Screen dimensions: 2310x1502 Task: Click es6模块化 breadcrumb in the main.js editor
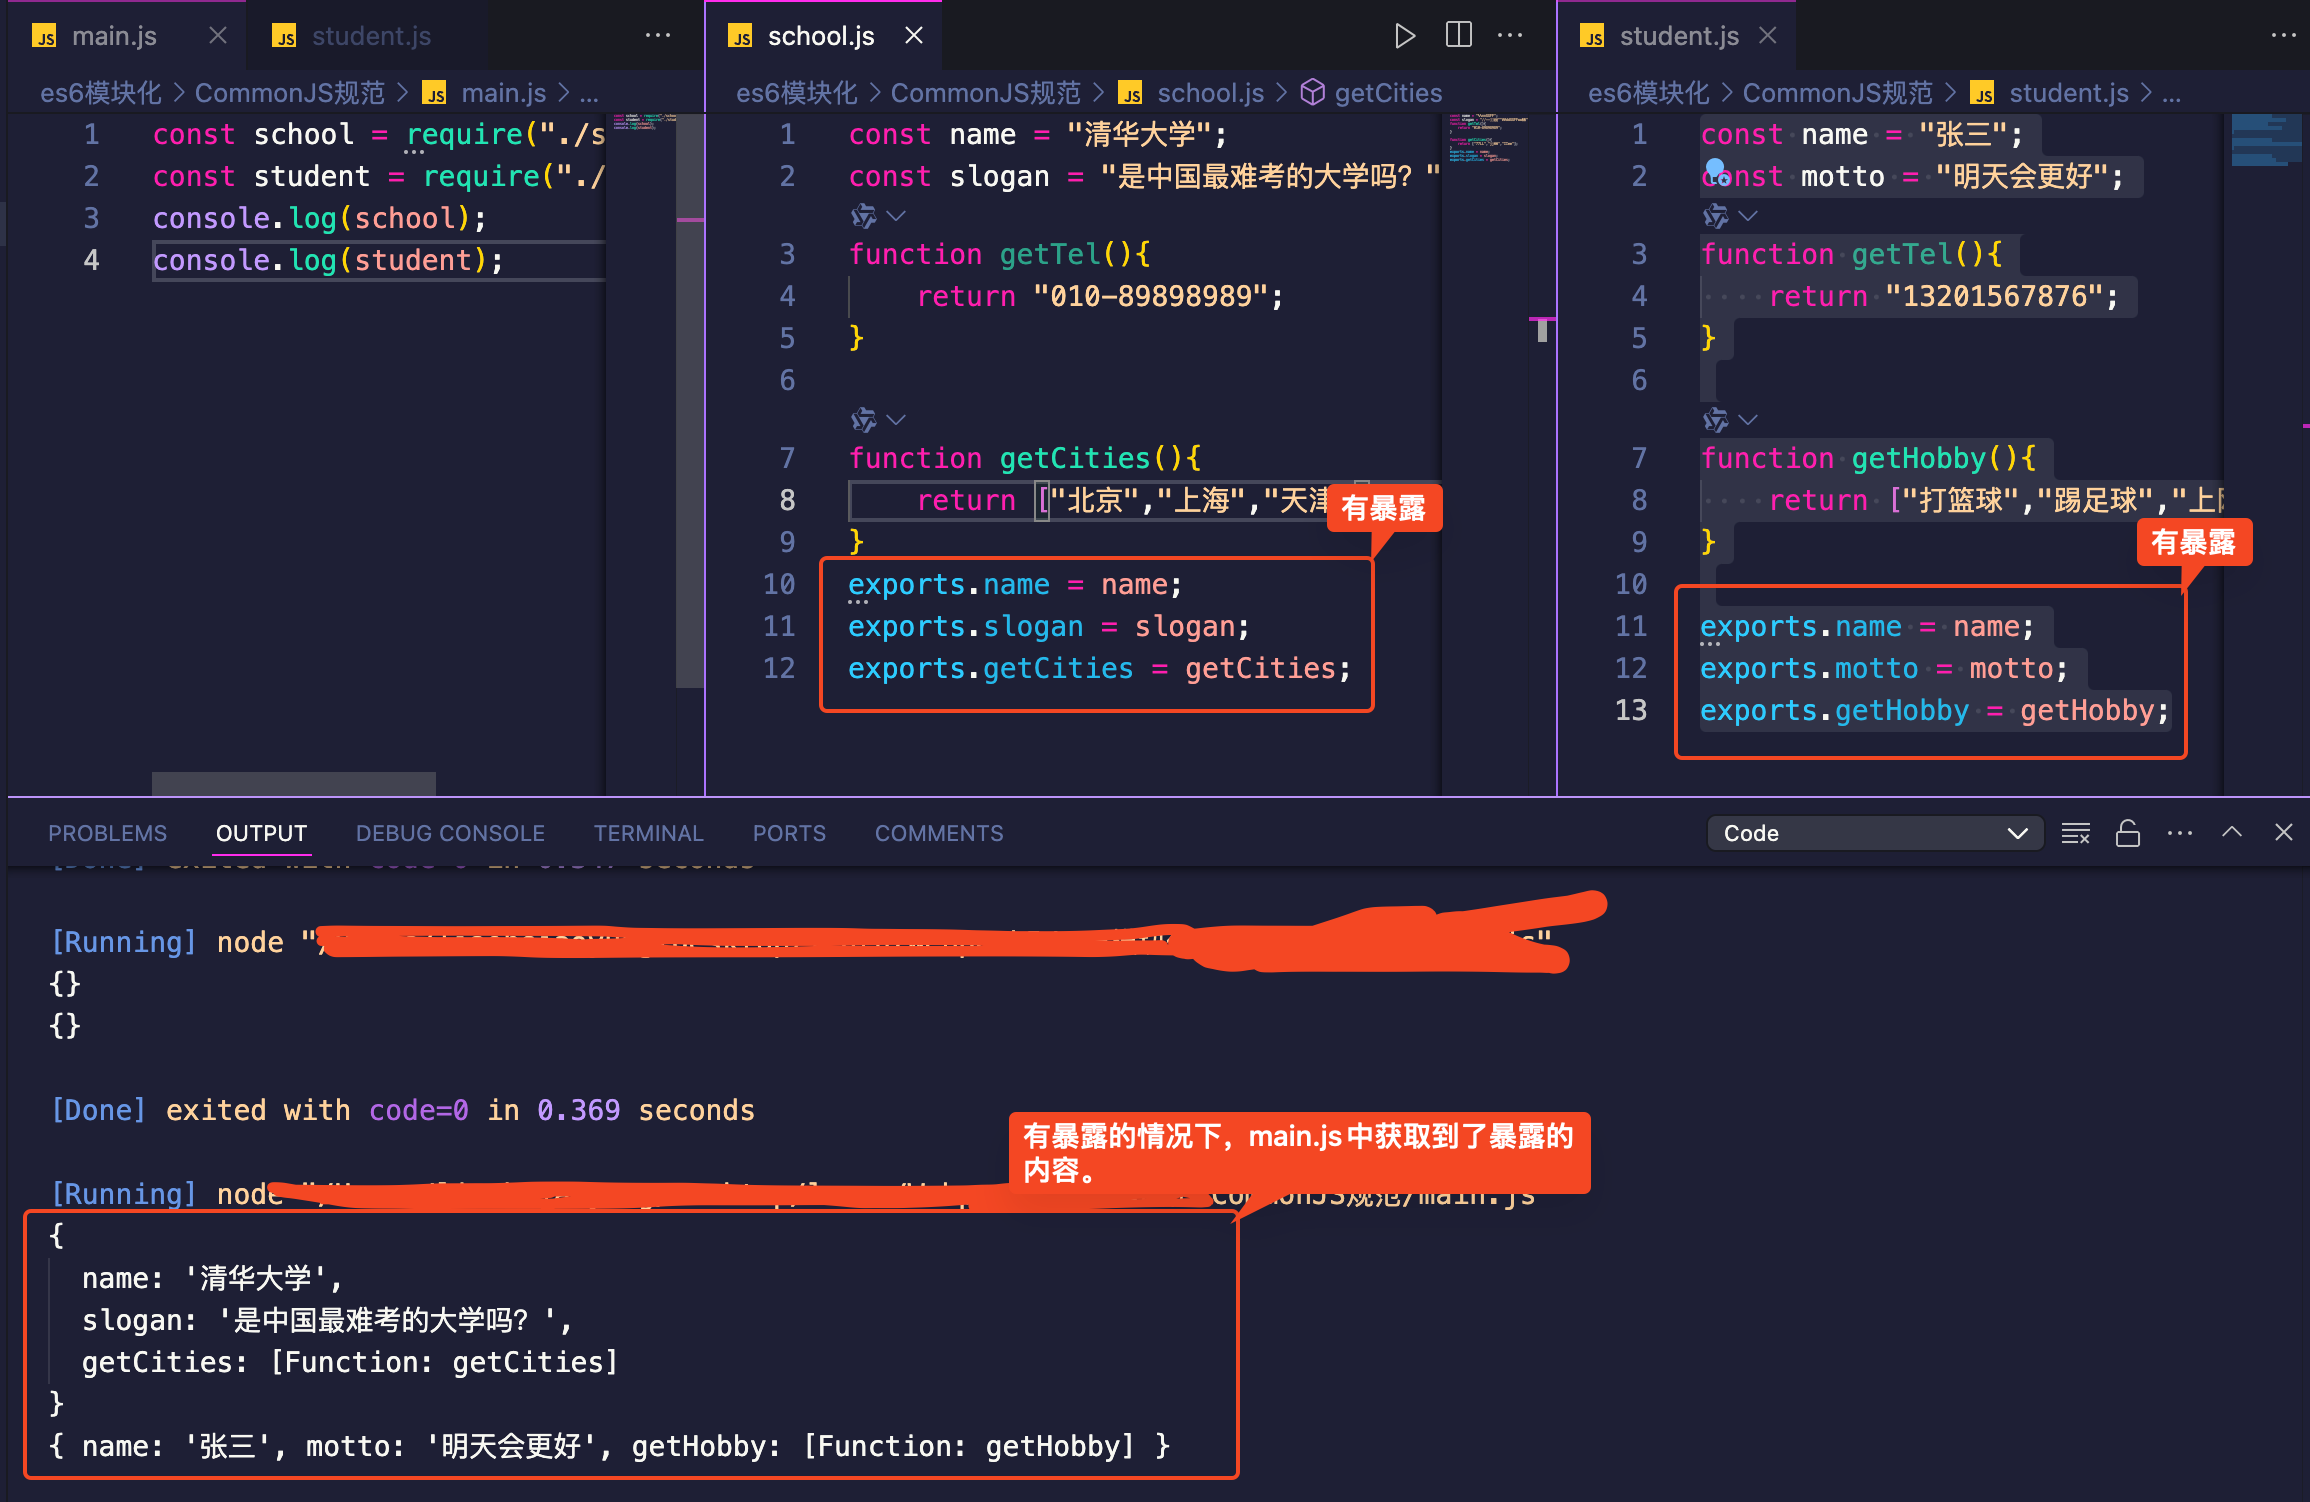tap(100, 93)
